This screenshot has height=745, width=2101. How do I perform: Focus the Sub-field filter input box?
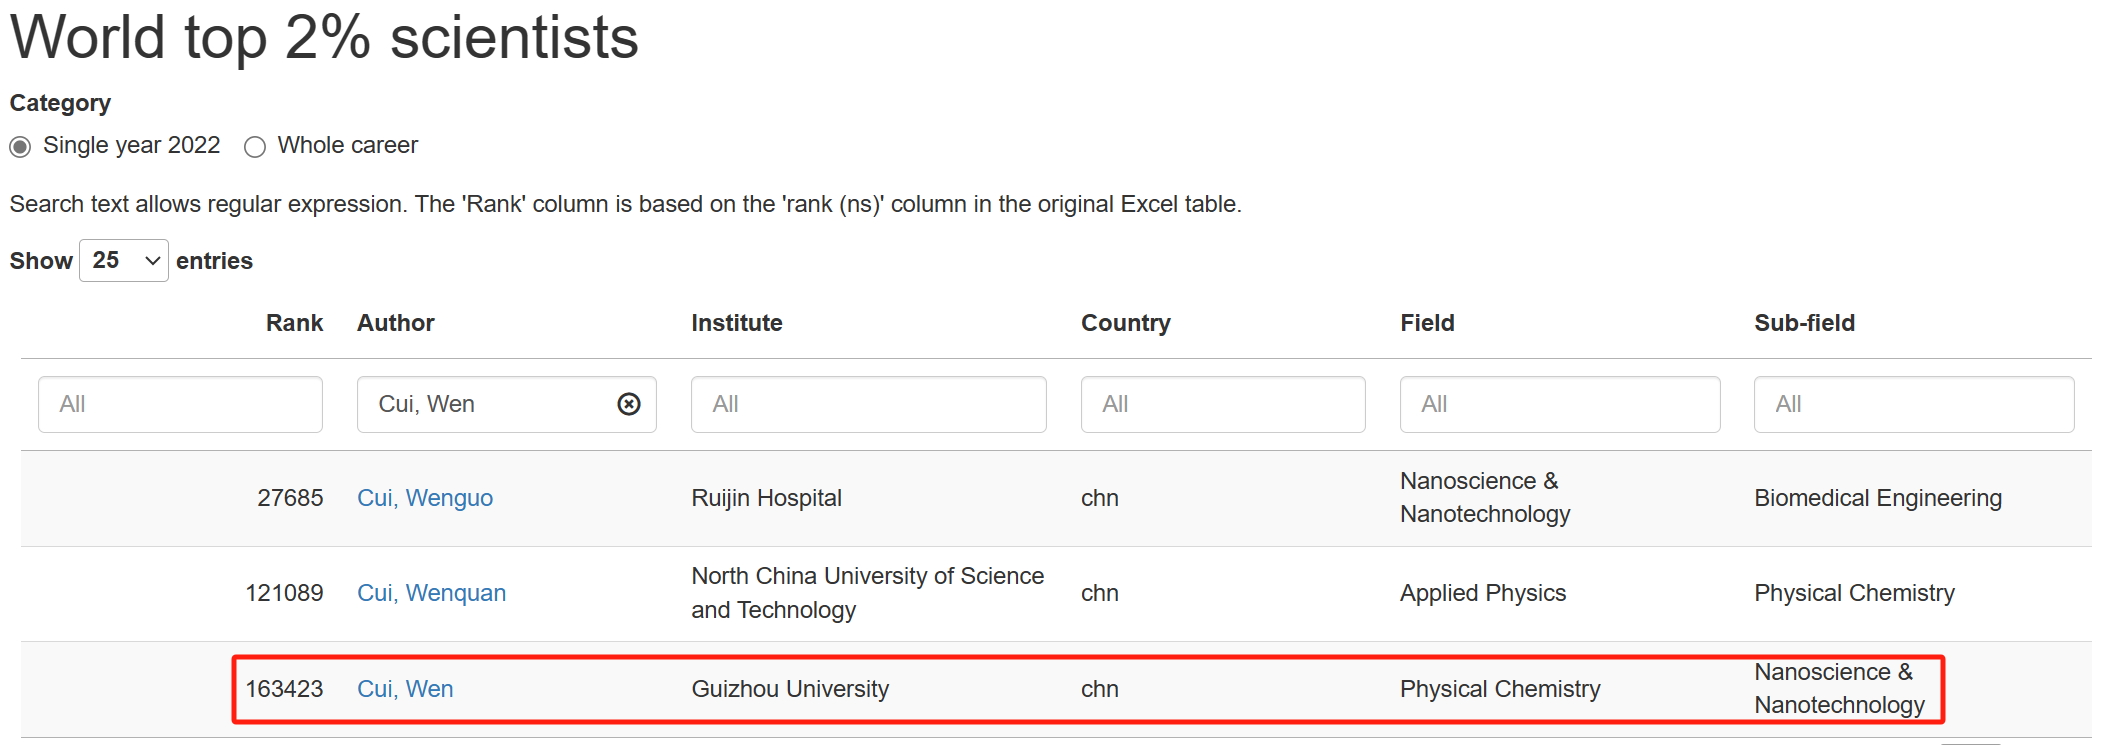(1913, 404)
